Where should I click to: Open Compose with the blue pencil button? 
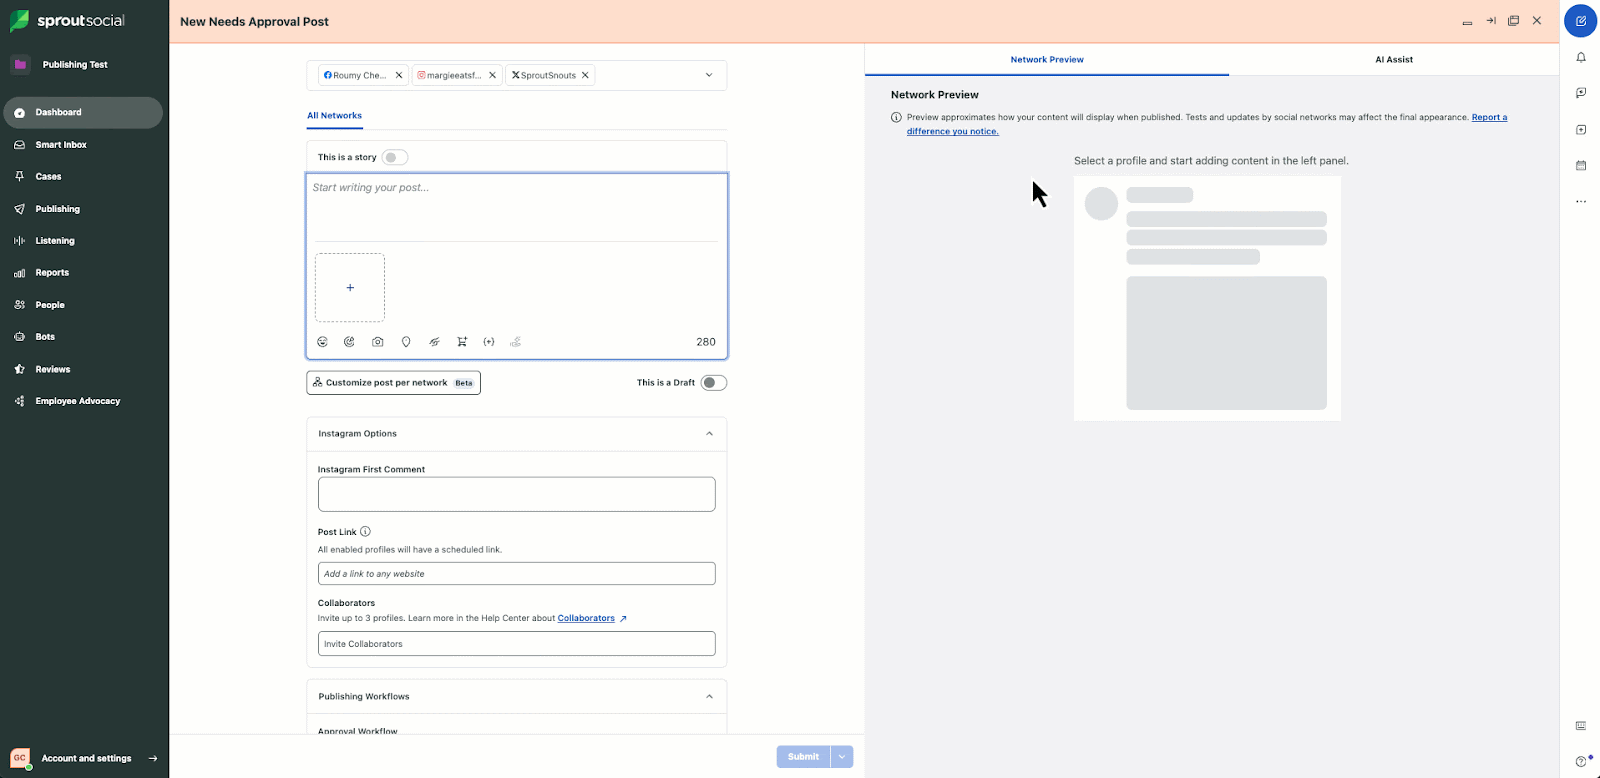(1581, 21)
